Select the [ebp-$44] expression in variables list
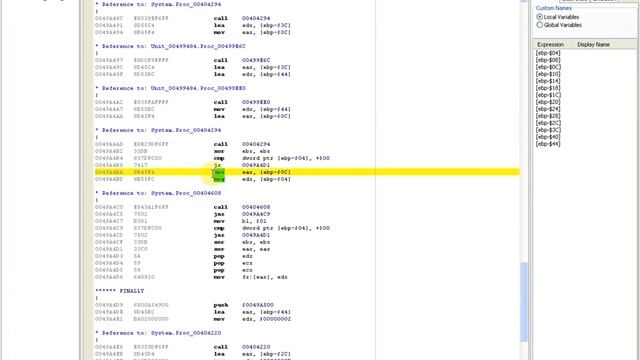 [x=548, y=144]
